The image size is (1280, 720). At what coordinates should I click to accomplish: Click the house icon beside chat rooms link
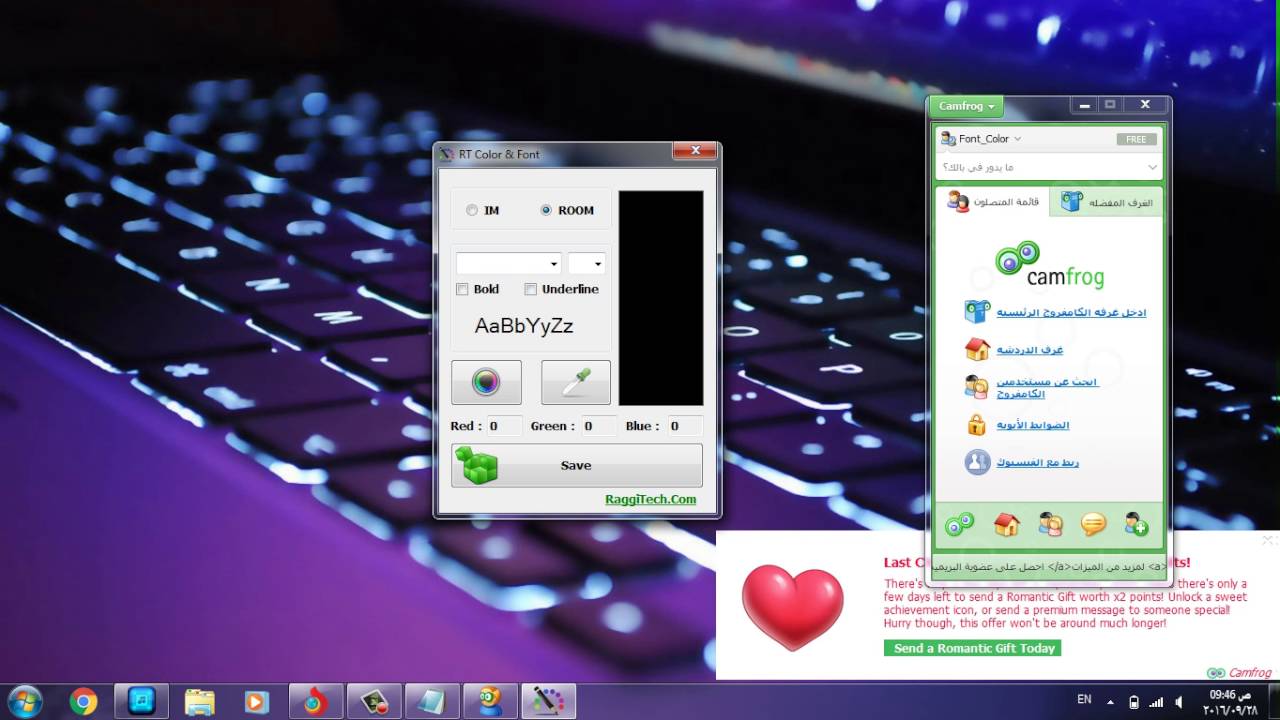click(977, 349)
